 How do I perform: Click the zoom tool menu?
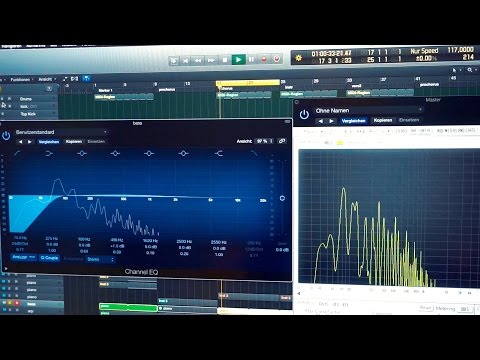pyautogui.click(x=471, y=70)
